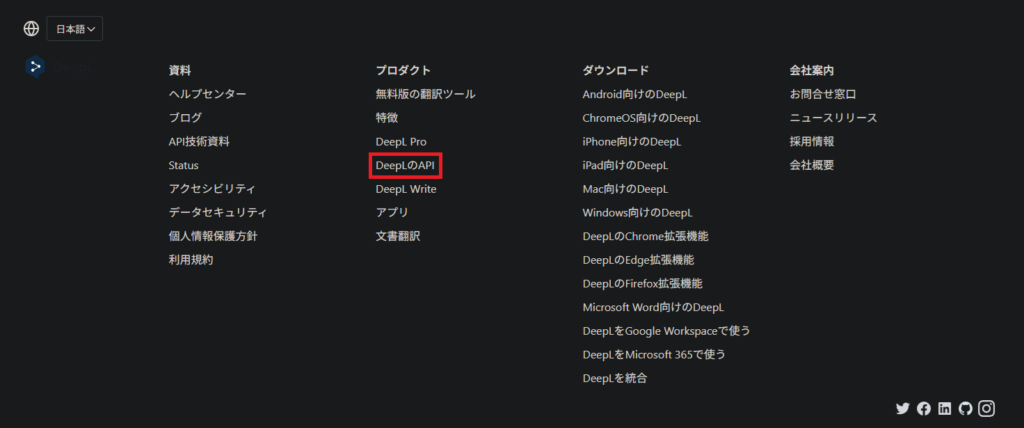Open the アクセシビリティ link
This screenshot has height=428, width=1024.
[212, 189]
